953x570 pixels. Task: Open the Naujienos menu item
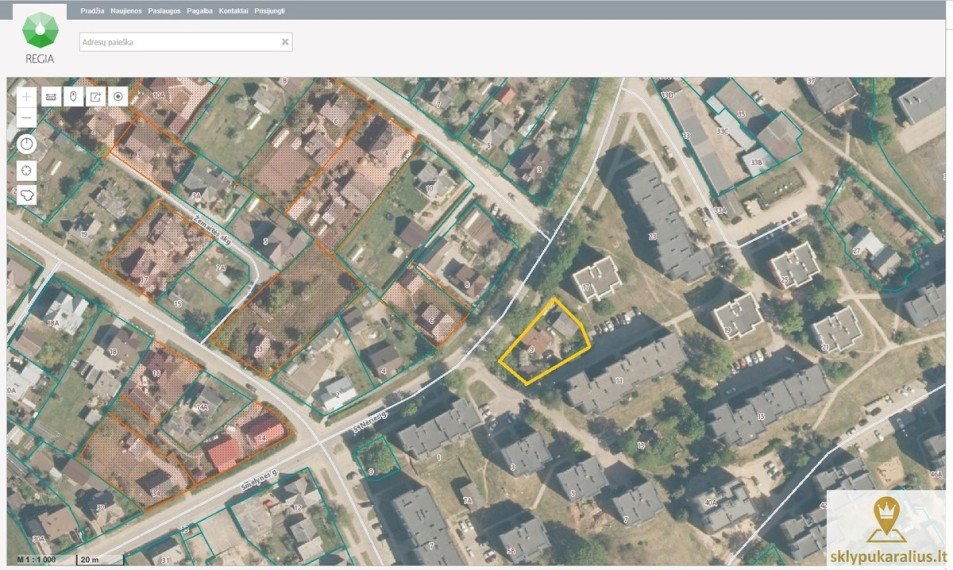point(126,11)
